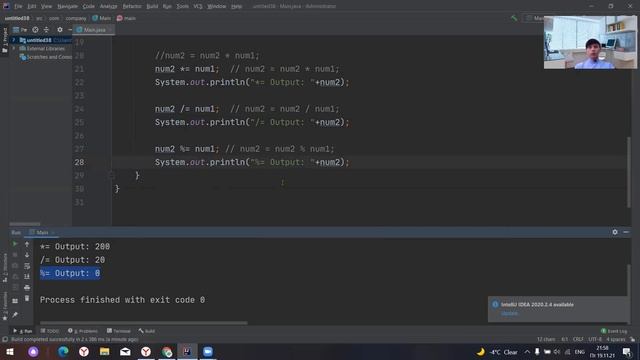Open Chrome from the taskbar
The image size is (640, 360).
coord(167,351)
